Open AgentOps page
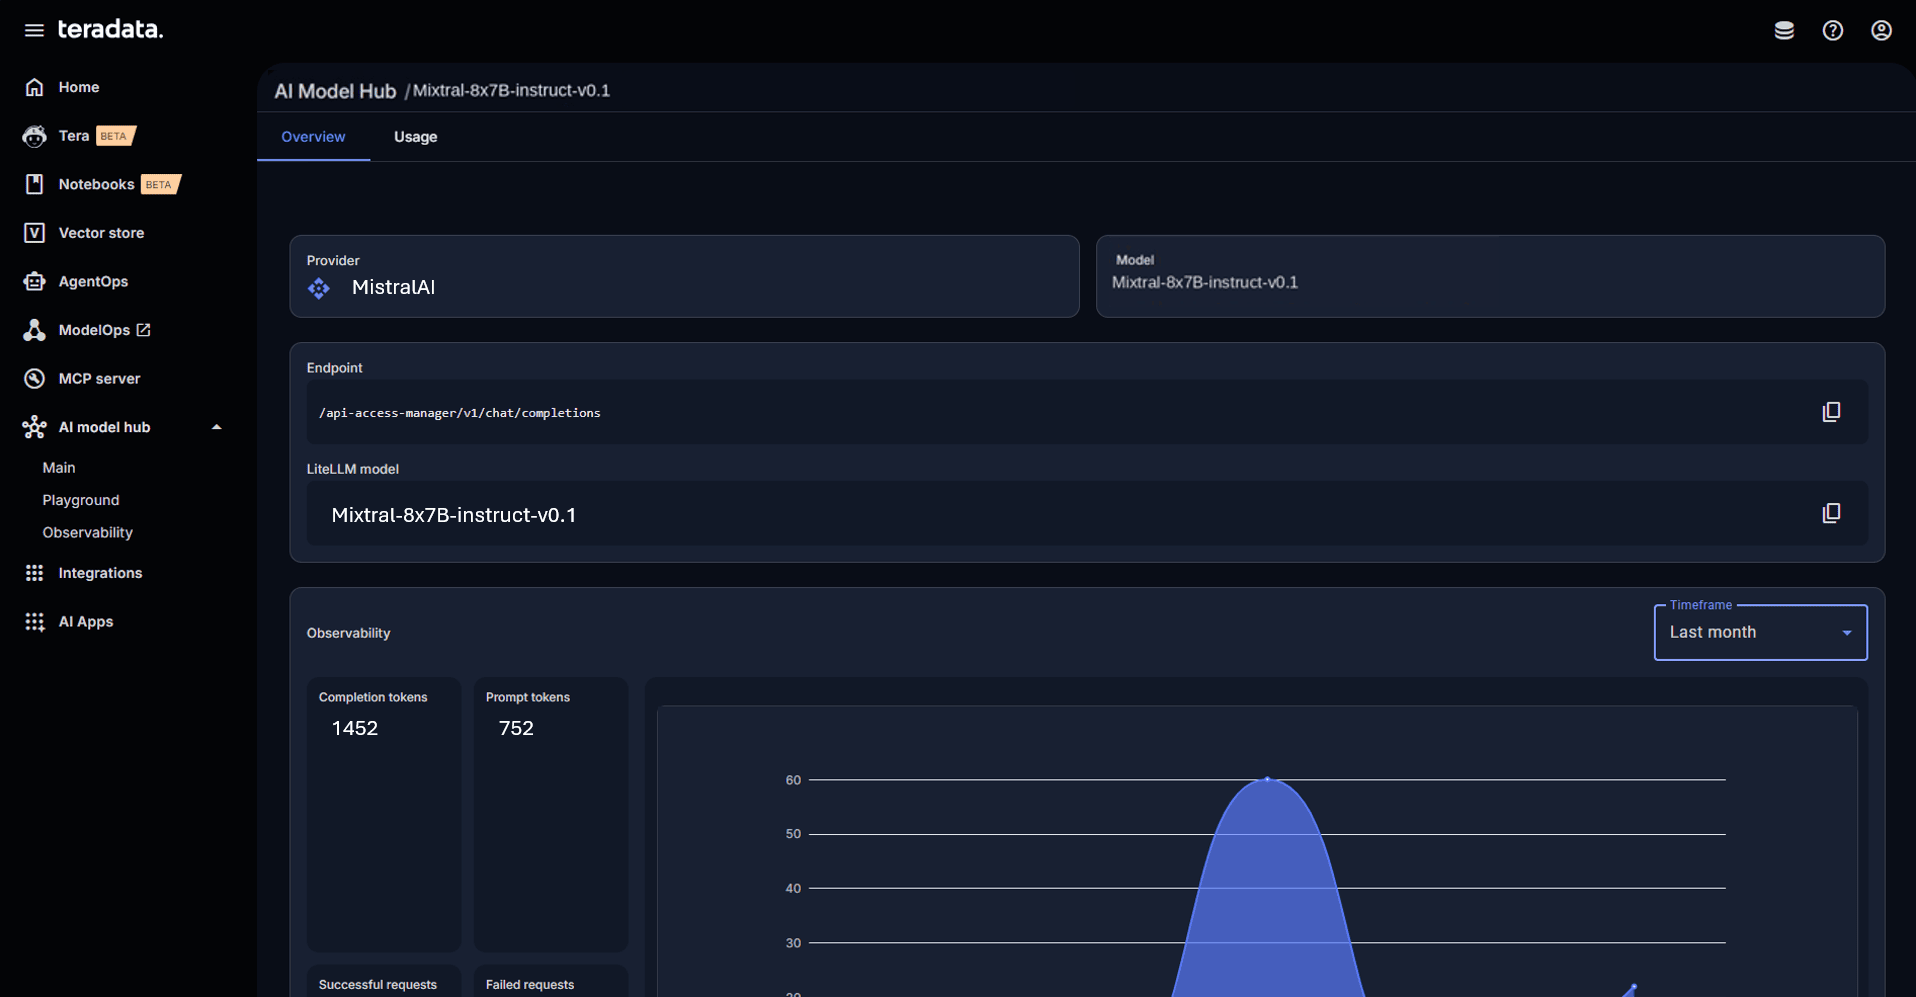Image resolution: width=1916 pixels, height=997 pixels. point(93,282)
